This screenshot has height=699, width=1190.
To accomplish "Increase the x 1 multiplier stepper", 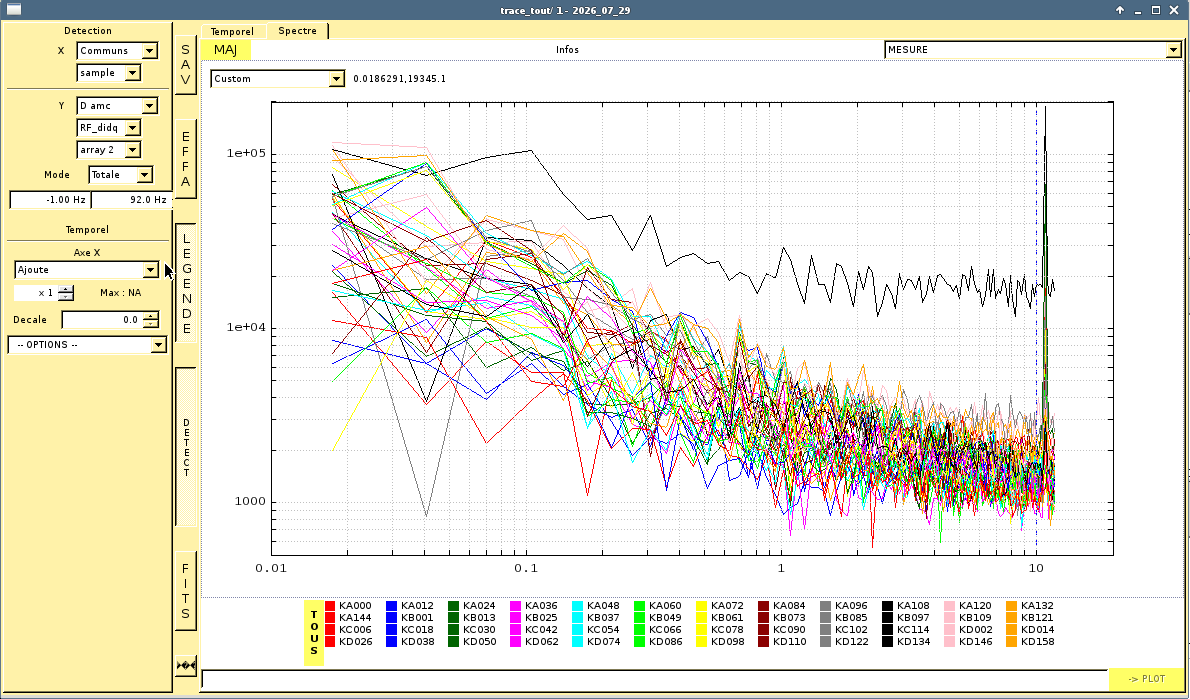I will coord(66,288).
